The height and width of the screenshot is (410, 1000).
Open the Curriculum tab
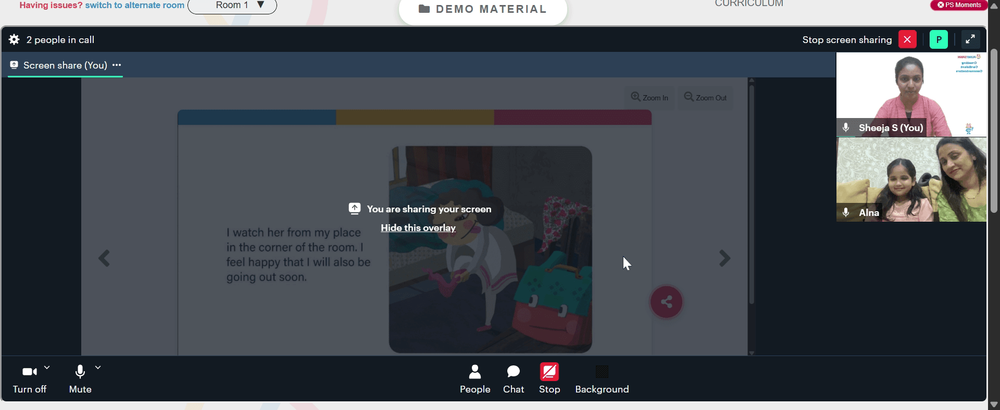click(749, 4)
